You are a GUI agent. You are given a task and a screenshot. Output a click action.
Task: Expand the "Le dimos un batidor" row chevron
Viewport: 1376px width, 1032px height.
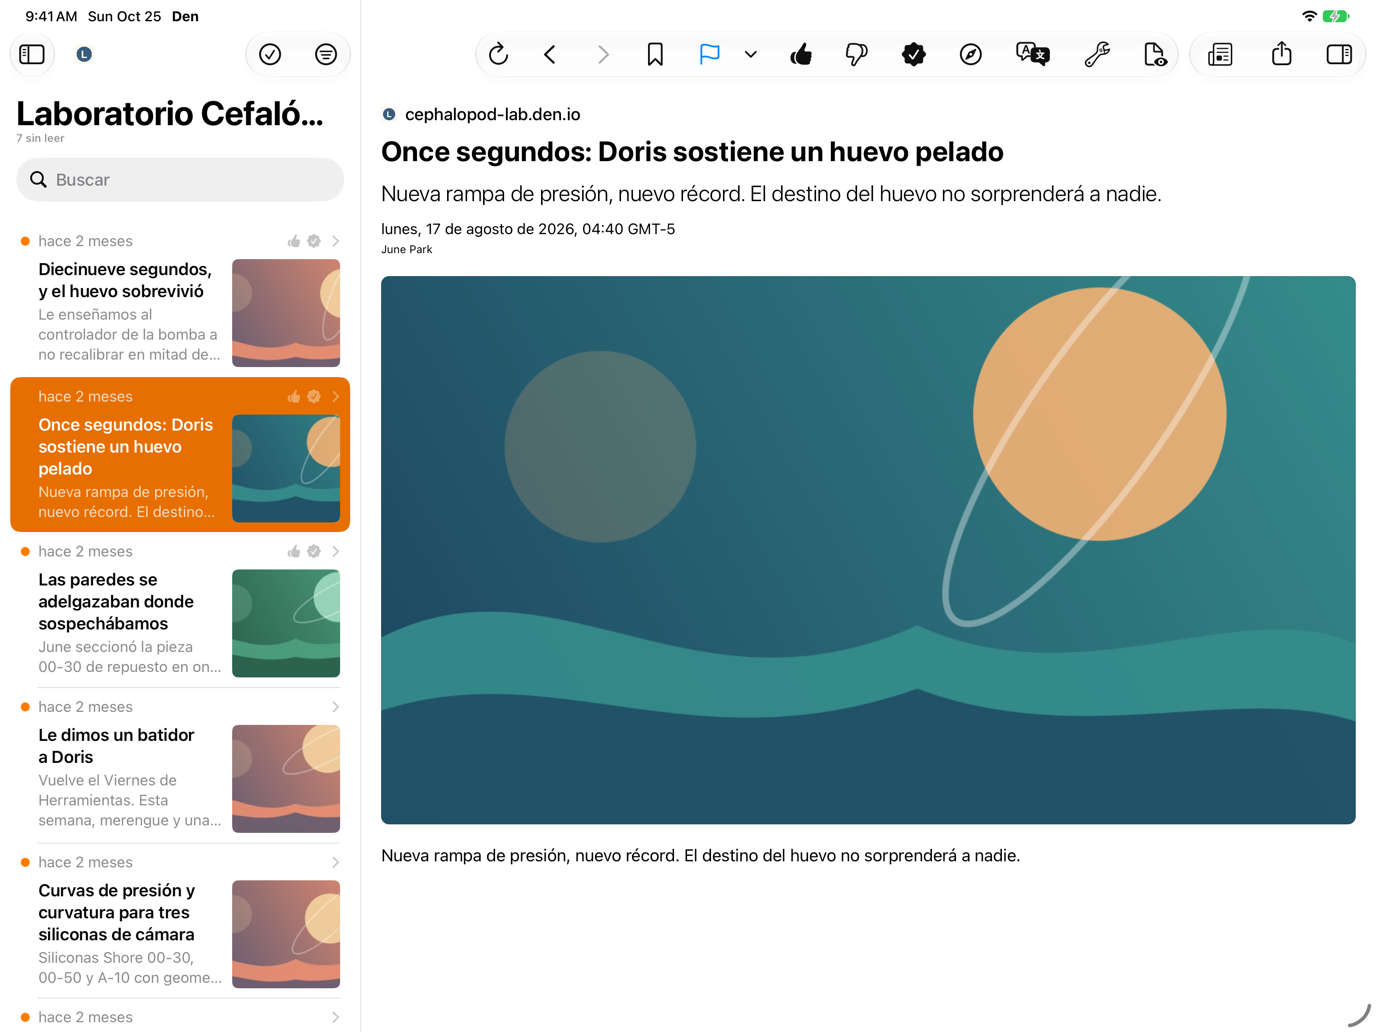click(335, 707)
